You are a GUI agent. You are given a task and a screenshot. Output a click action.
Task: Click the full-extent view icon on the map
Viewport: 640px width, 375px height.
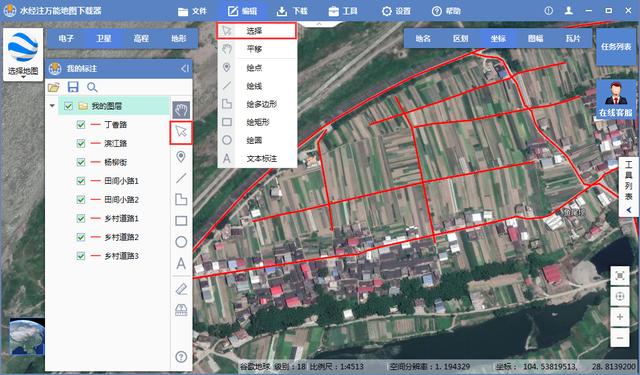click(x=620, y=276)
